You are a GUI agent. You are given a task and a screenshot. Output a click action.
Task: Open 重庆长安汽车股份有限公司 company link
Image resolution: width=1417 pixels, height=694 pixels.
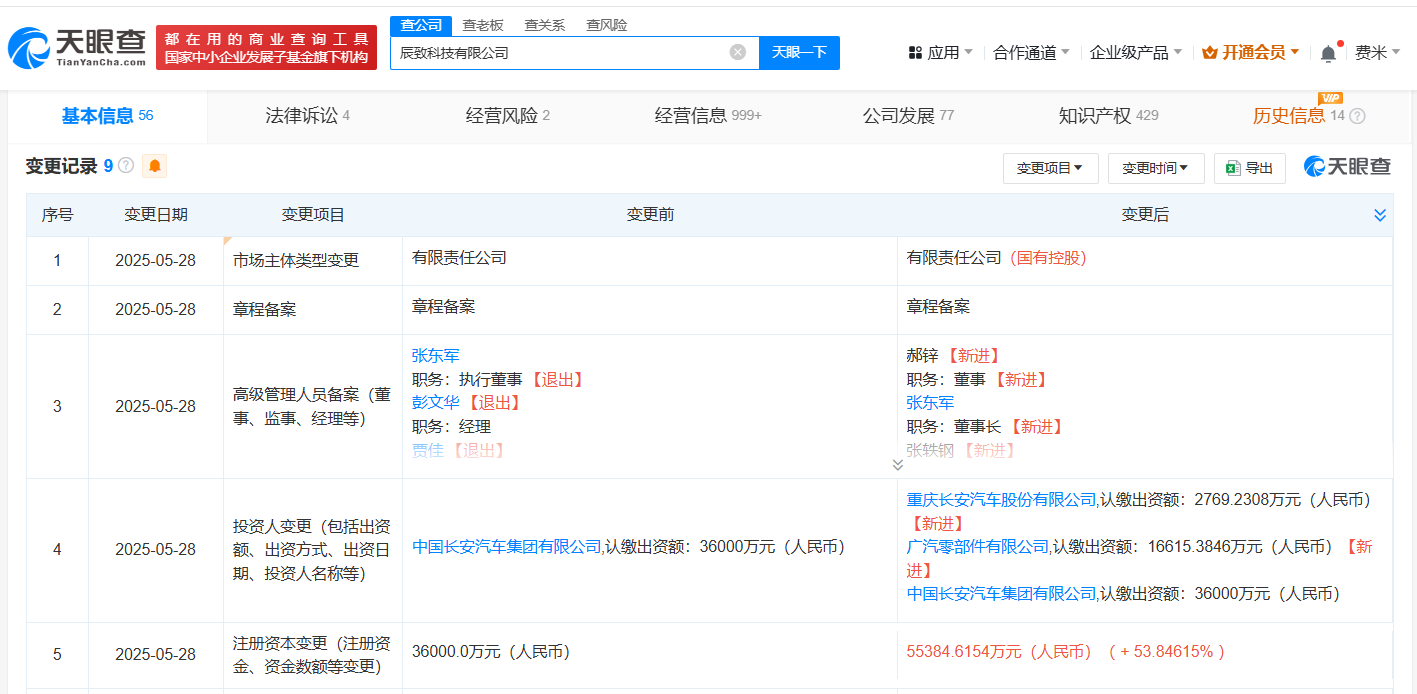click(x=1002, y=498)
